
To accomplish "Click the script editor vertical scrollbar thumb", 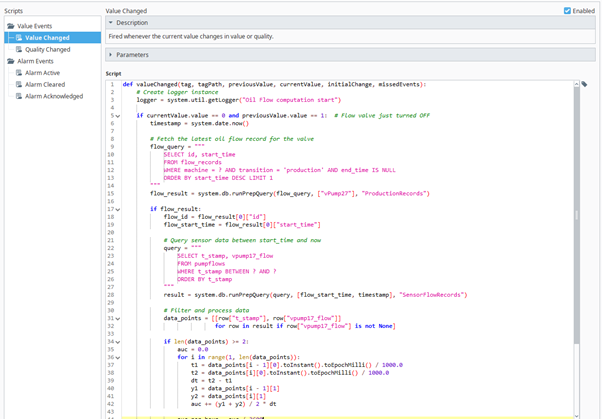I will pyautogui.click(x=576, y=215).
